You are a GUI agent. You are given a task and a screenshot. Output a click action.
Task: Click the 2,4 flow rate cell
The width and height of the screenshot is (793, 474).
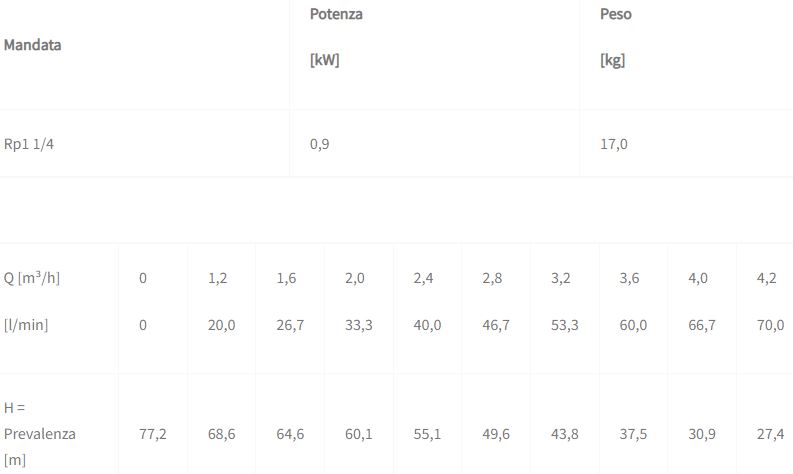427,278
